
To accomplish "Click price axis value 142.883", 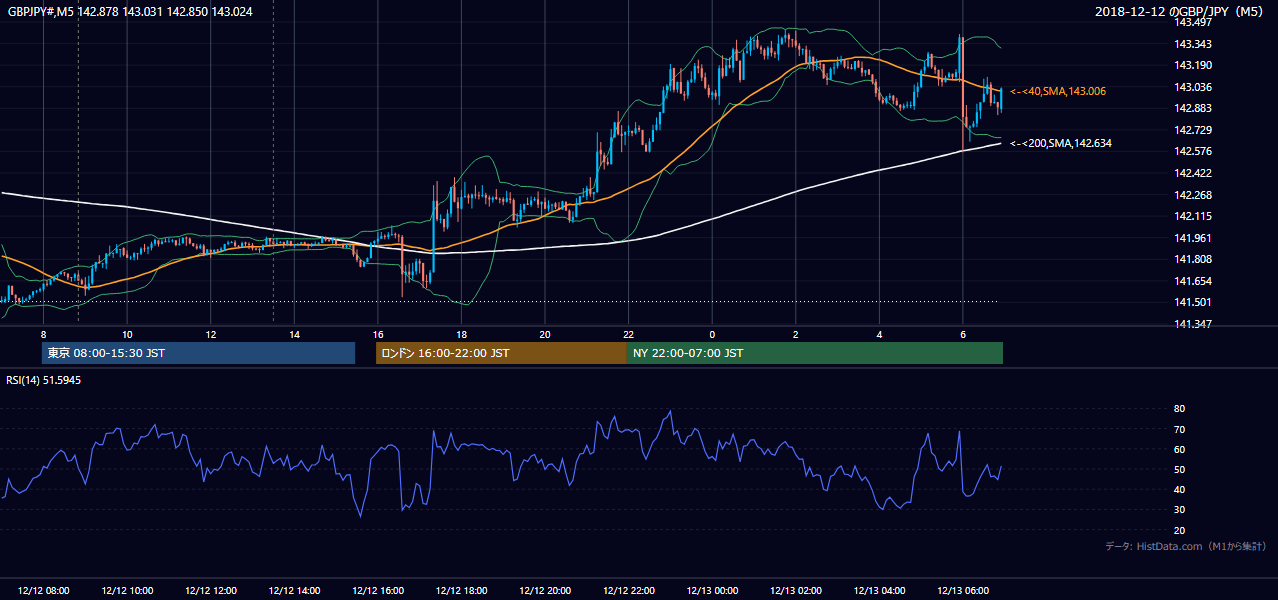I will (x=1193, y=108).
